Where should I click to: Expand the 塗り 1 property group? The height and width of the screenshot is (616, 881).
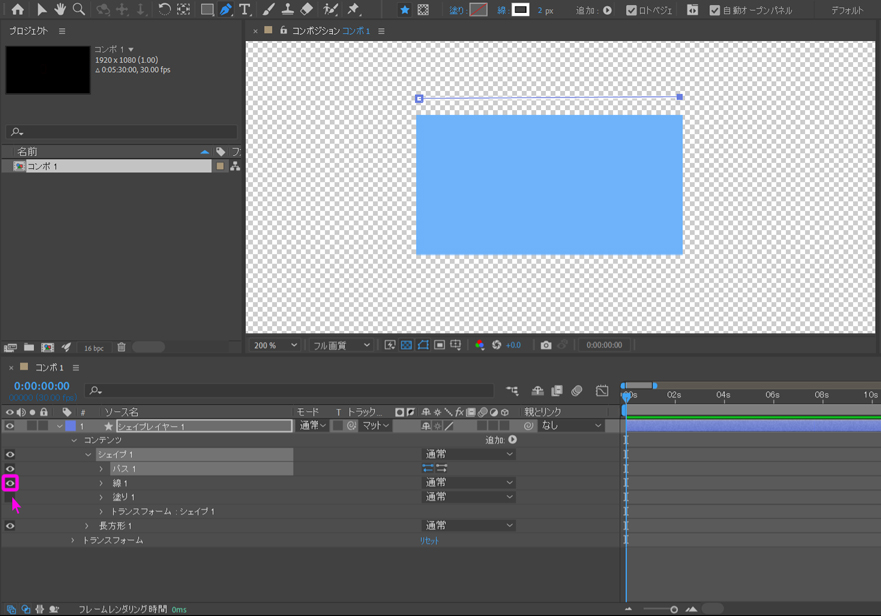coord(101,497)
